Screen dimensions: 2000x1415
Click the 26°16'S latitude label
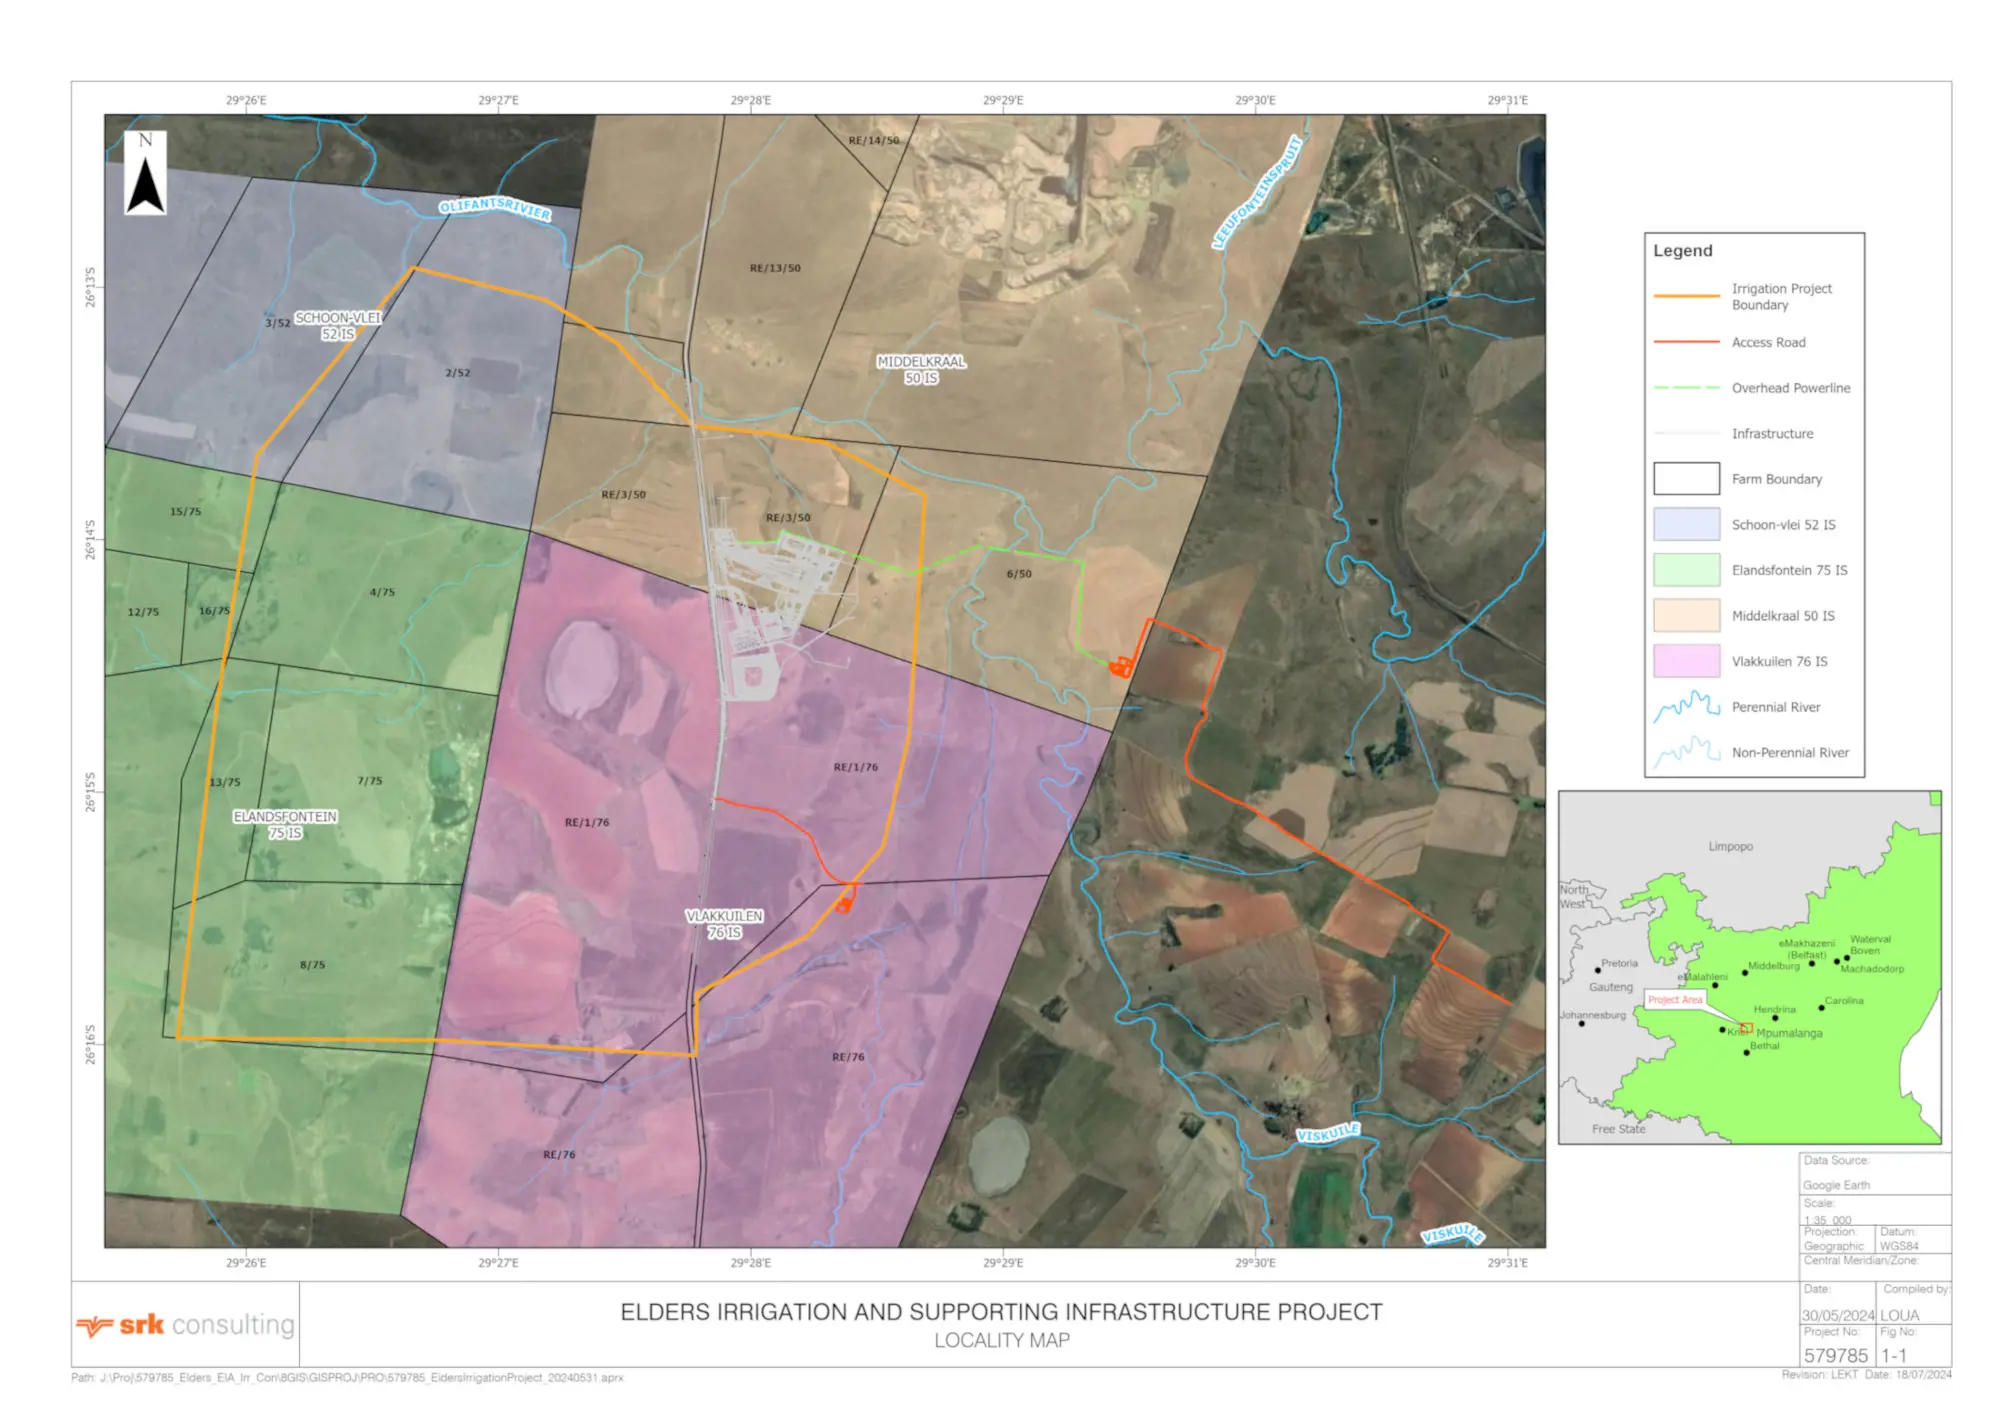[x=90, y=1044]
